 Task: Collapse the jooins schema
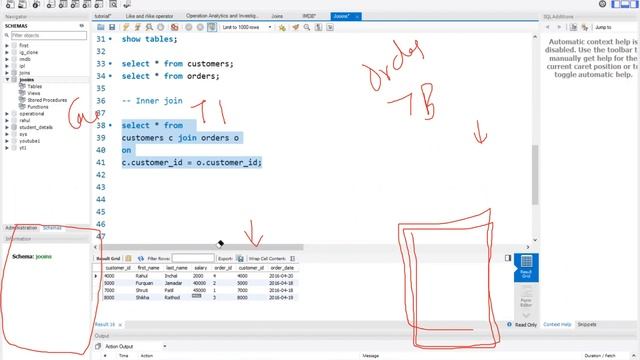tap(7, 80)
